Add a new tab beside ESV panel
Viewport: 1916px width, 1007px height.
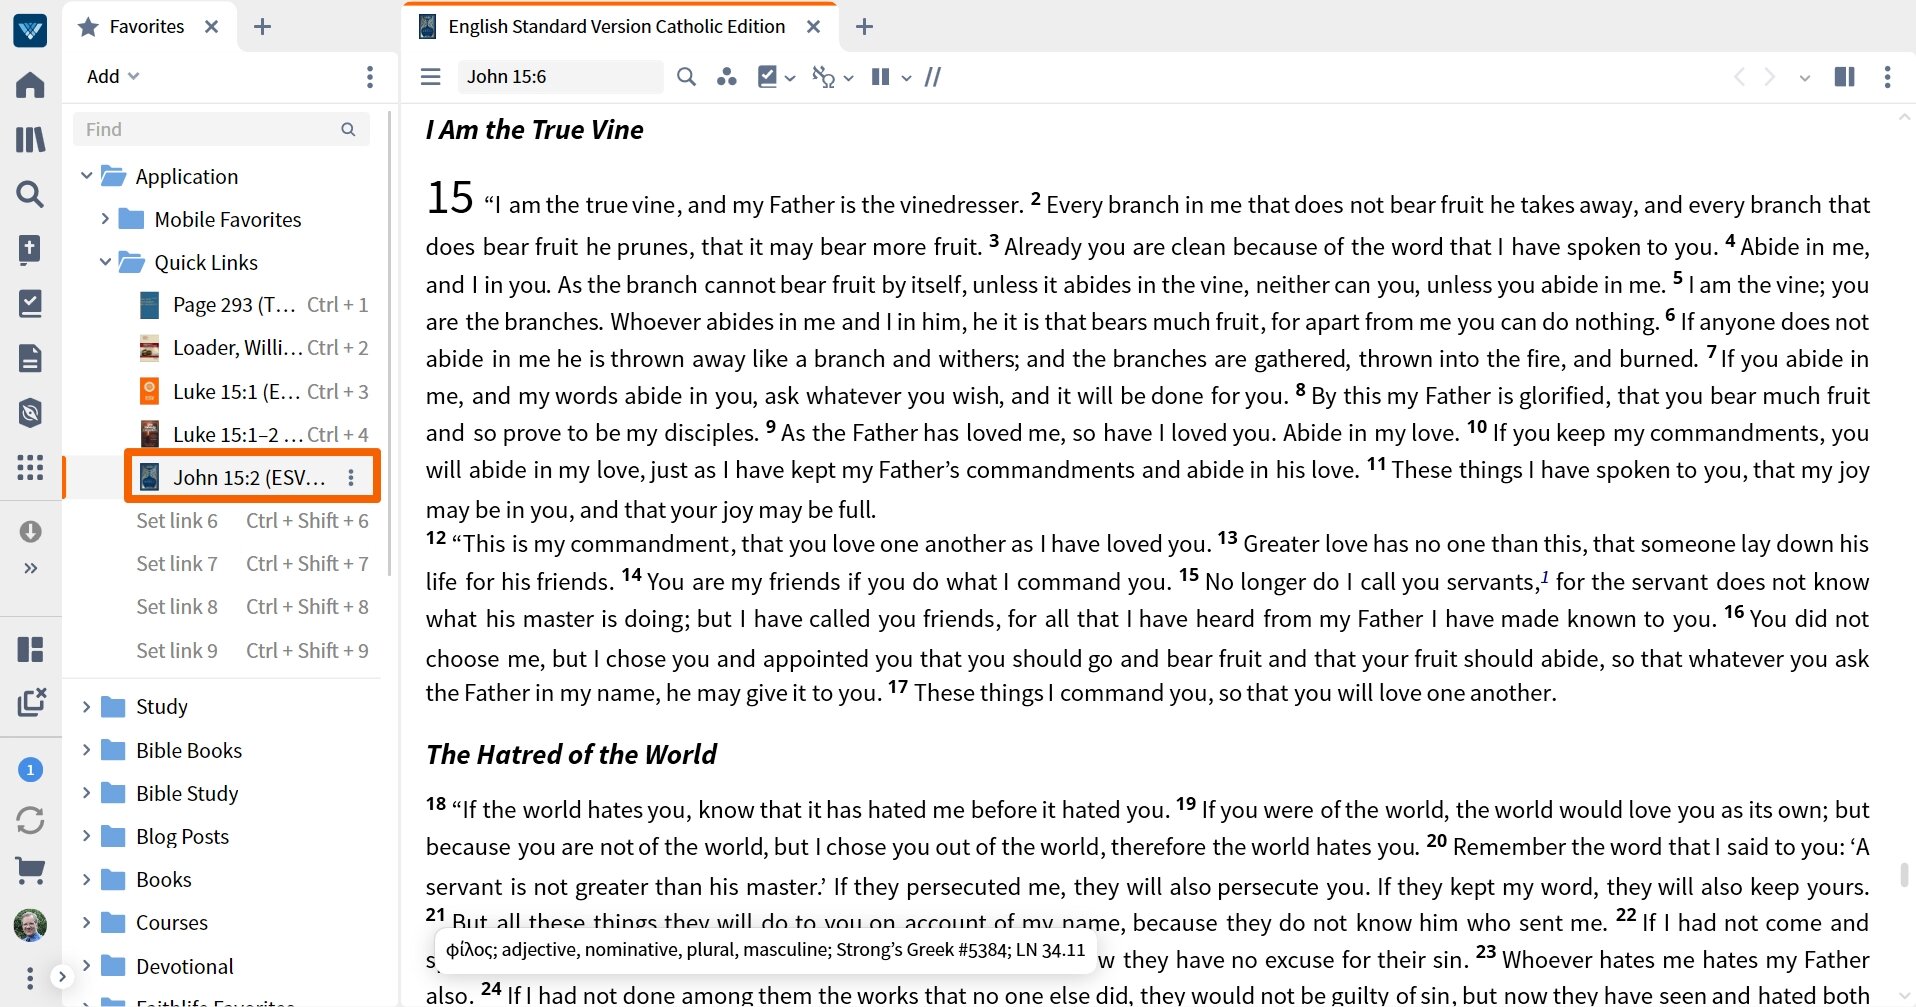tap(865, 27)
